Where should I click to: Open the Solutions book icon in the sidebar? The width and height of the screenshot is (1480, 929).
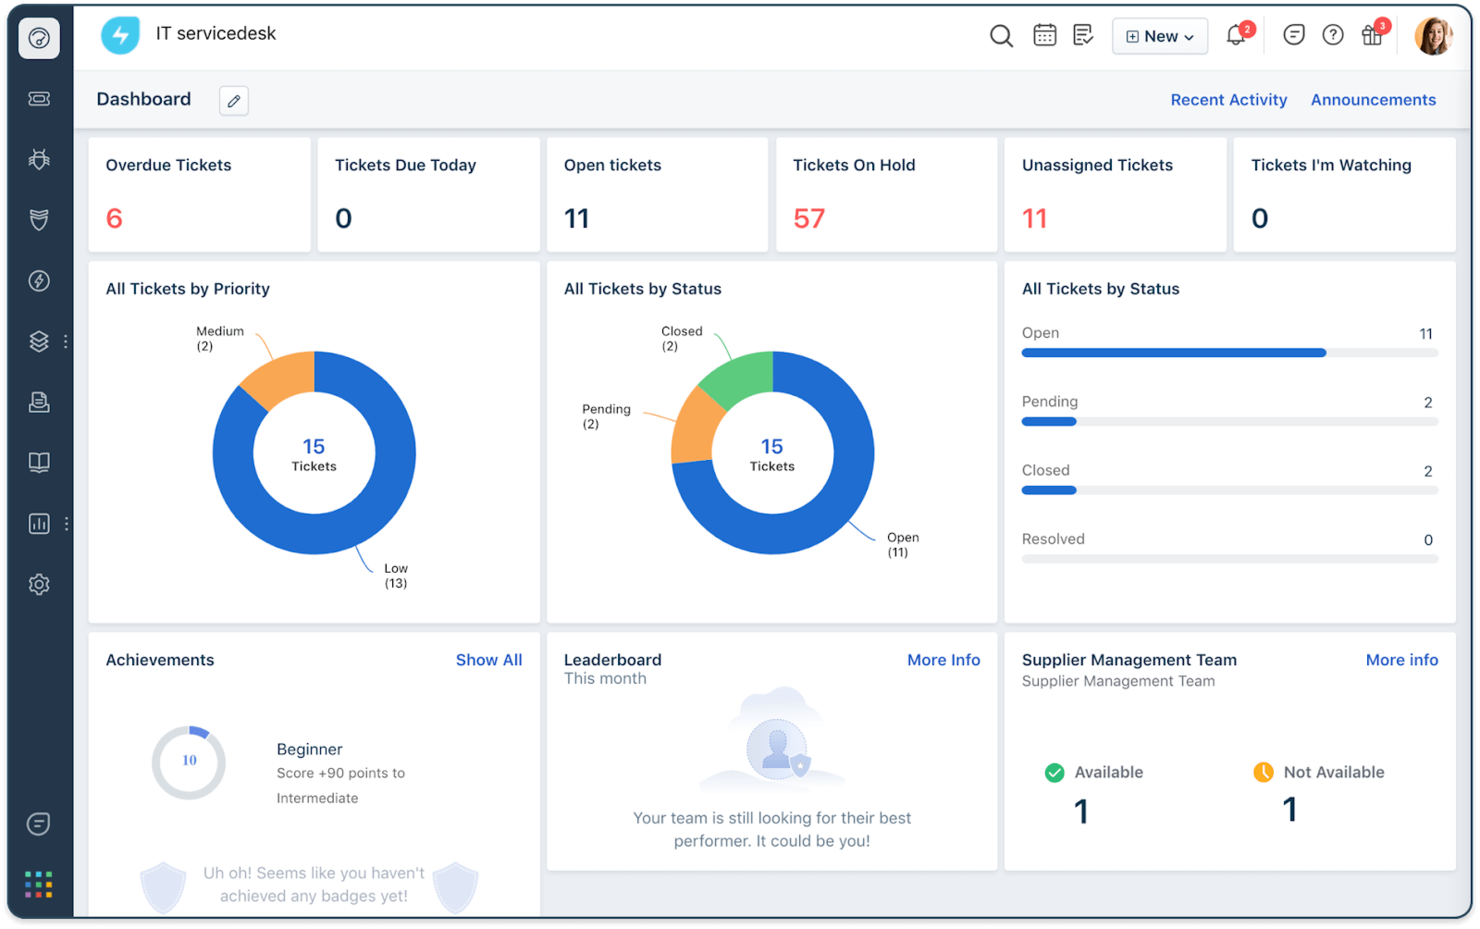pos(39,462)
